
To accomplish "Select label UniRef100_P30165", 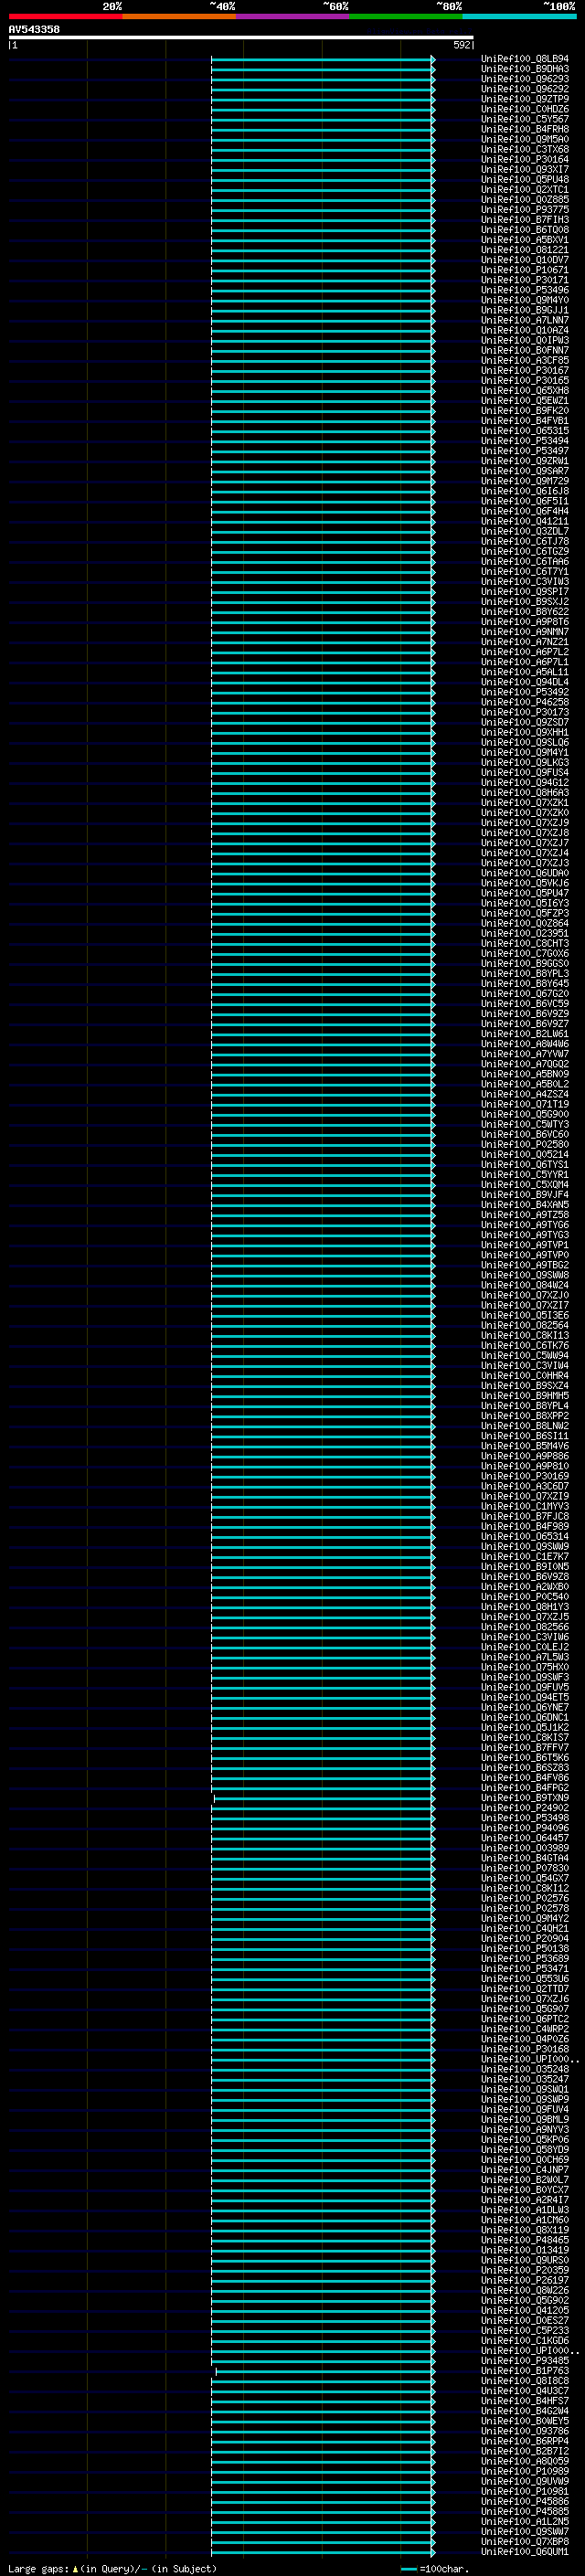I will click(x=525, y=380).
